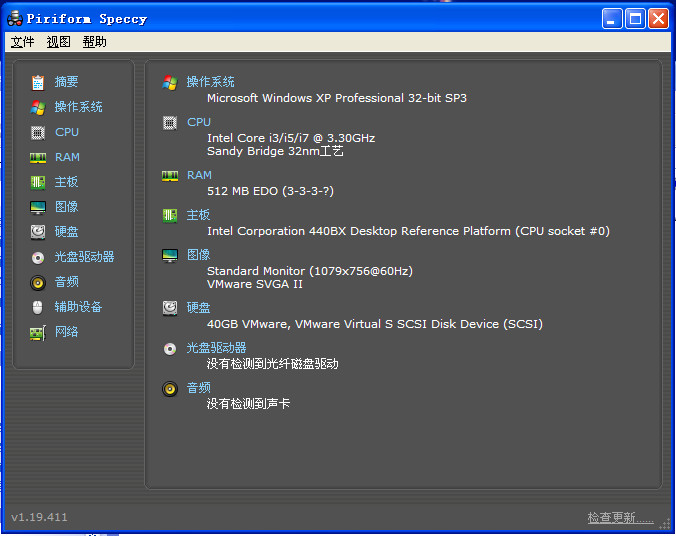Click the Intel Corporation 440BX Desktop text
Image resolution: width=676 pixels, height=536 pixels.
click(x=408, y=231)
